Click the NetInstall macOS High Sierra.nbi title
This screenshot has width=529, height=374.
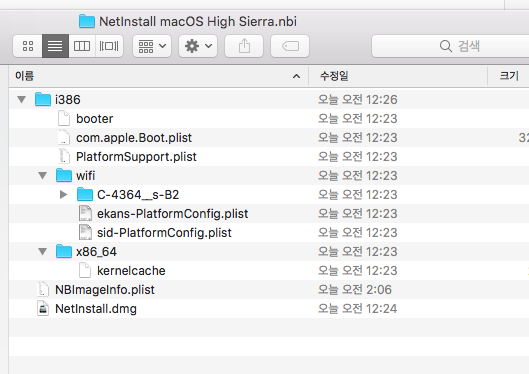coord(198,22)
